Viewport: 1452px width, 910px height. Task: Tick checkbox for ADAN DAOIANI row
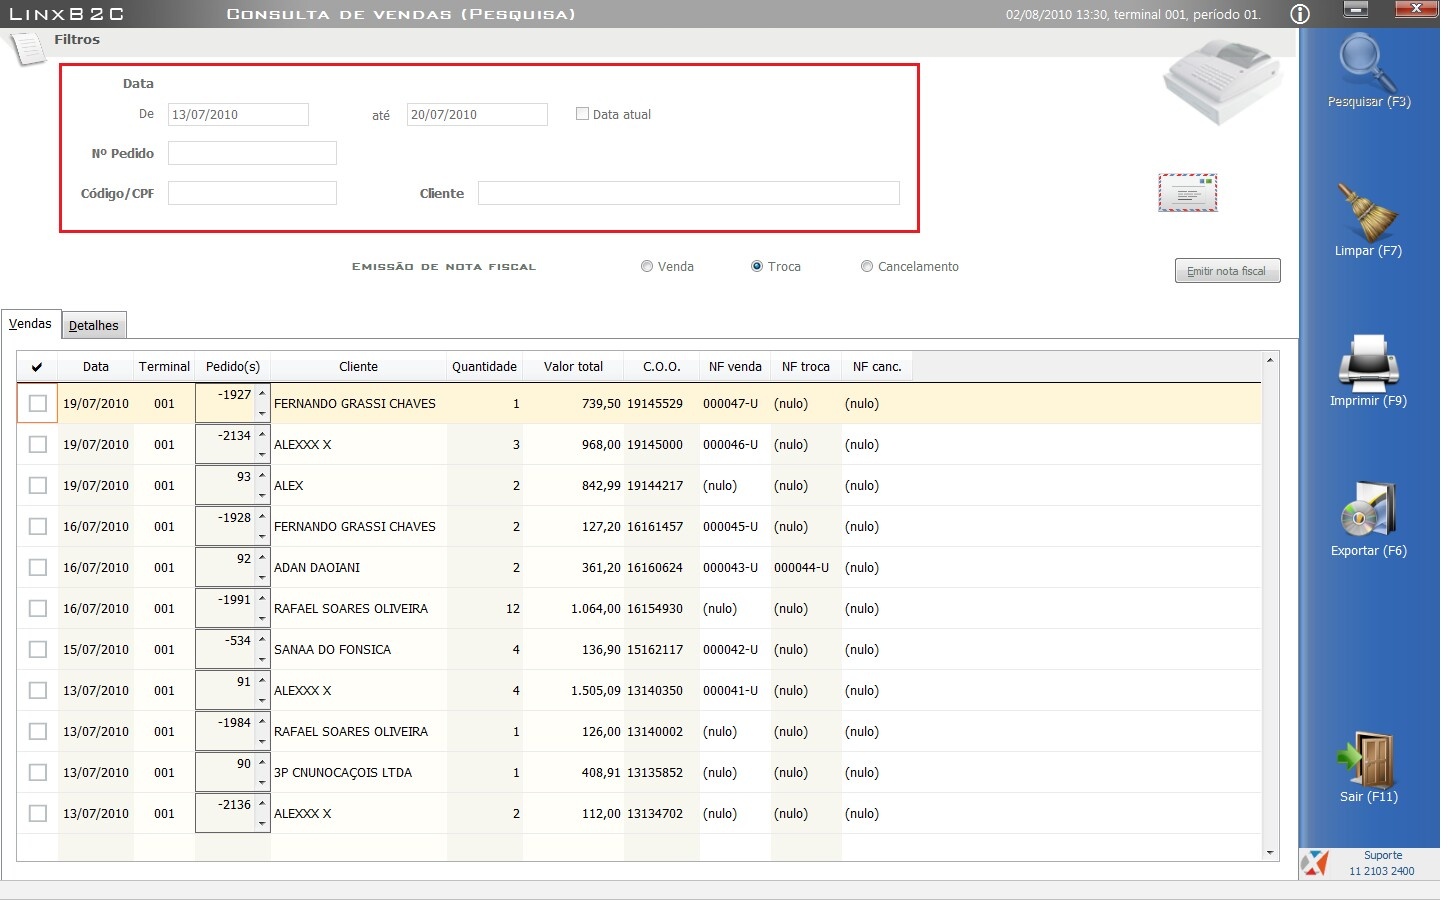click(38, 568)
